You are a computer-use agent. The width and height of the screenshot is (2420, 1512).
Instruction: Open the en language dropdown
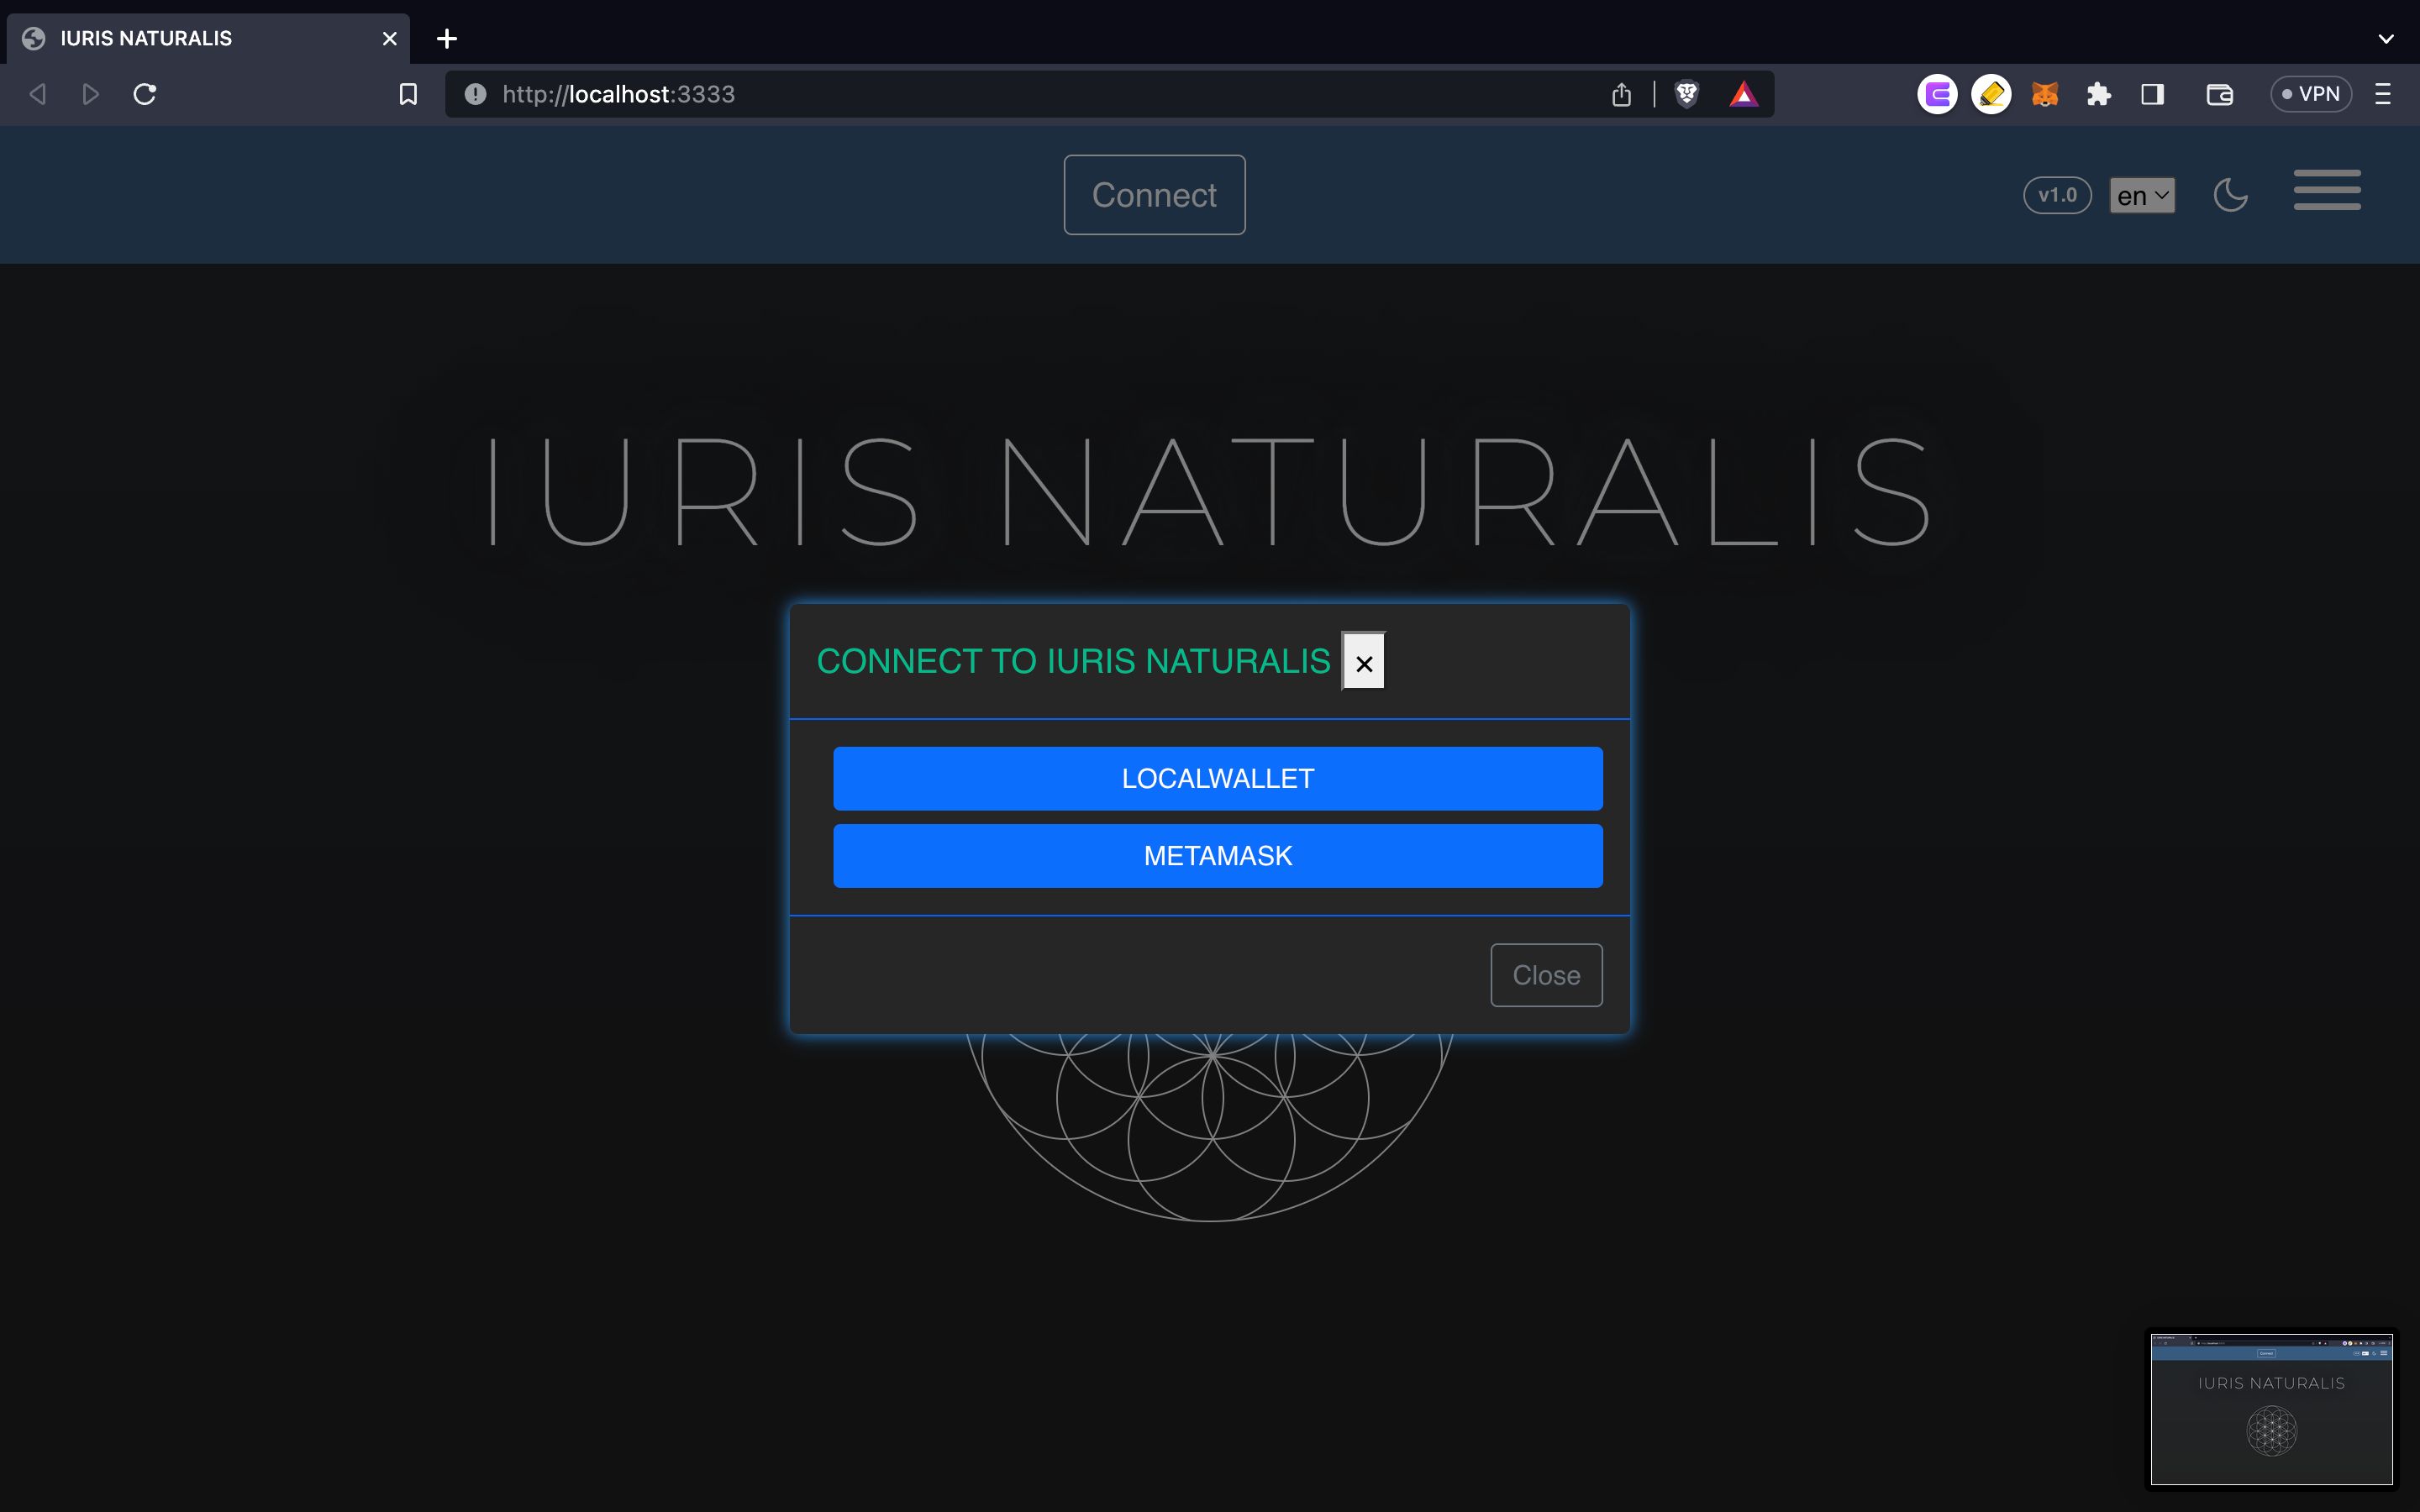(x=2142, y=195)
